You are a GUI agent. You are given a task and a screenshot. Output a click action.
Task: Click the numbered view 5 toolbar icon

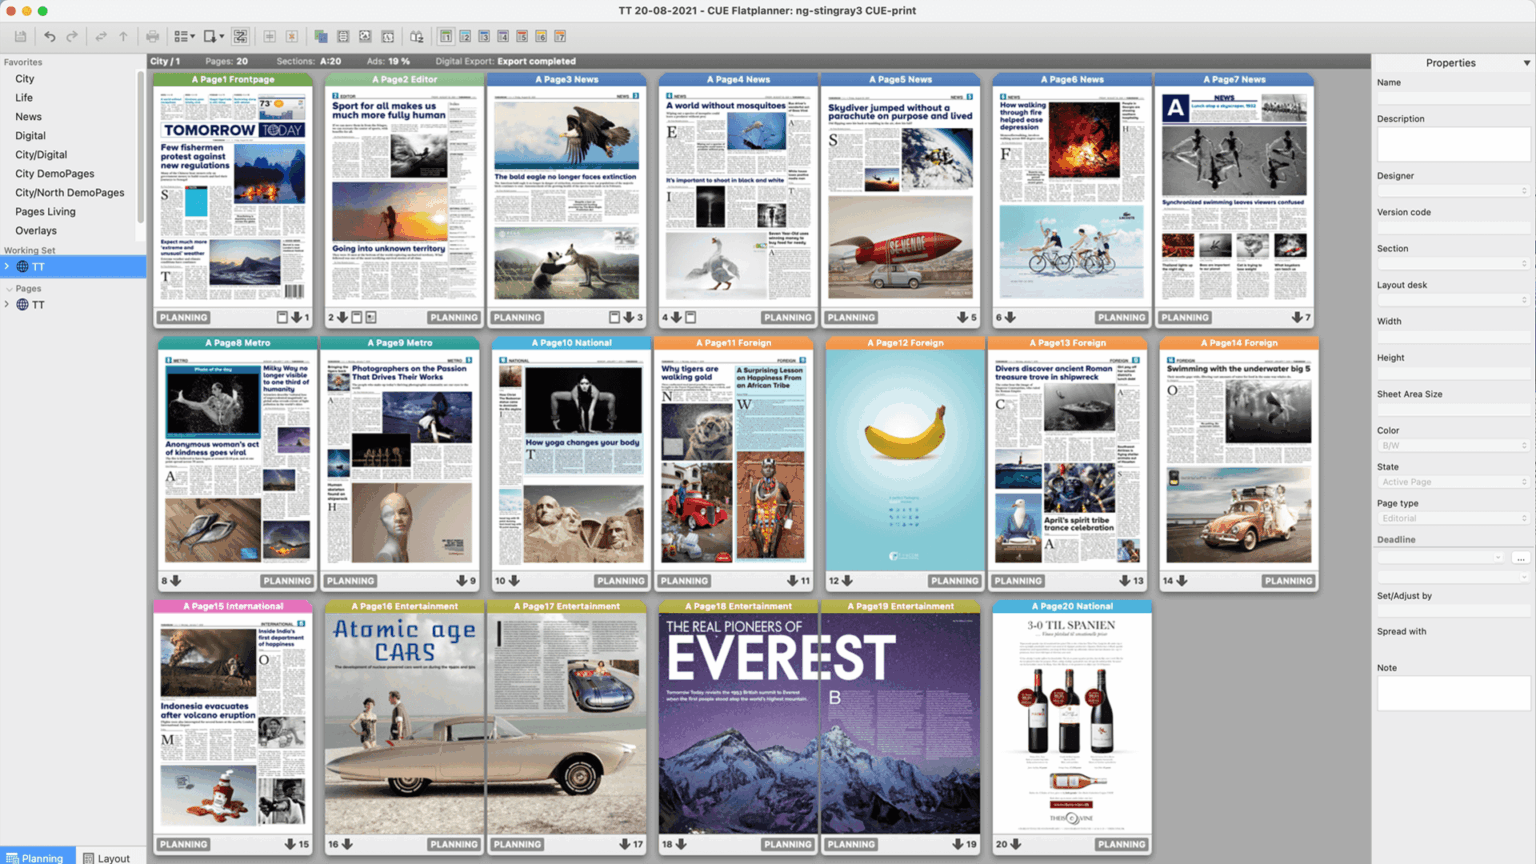click(x=522, y=36)
